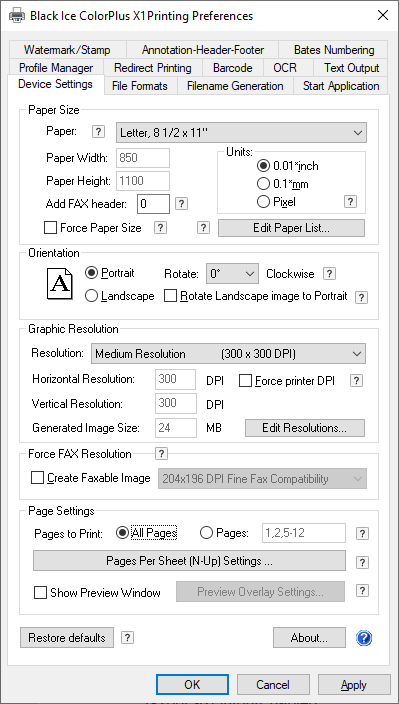The width and height of the screenshot is (399, 704).
Task: Open the Text Output tab
Action: click(352, 68)
